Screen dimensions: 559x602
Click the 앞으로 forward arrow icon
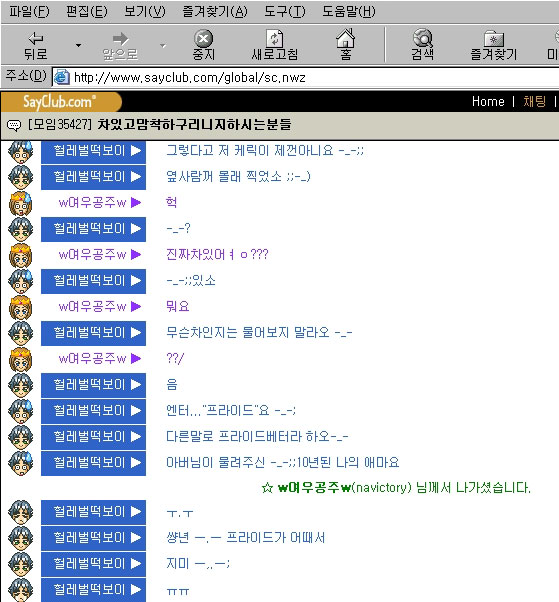(x=120, y=38)
